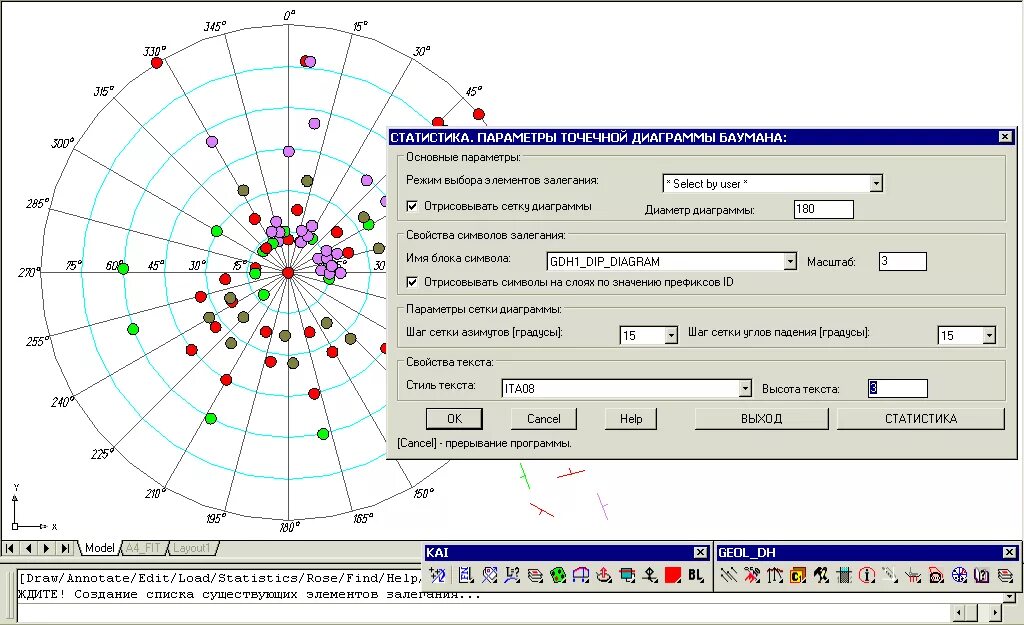1024x625 pixels.
Task: Click the command line scroll-right arrow
Action: coord(995,613)
